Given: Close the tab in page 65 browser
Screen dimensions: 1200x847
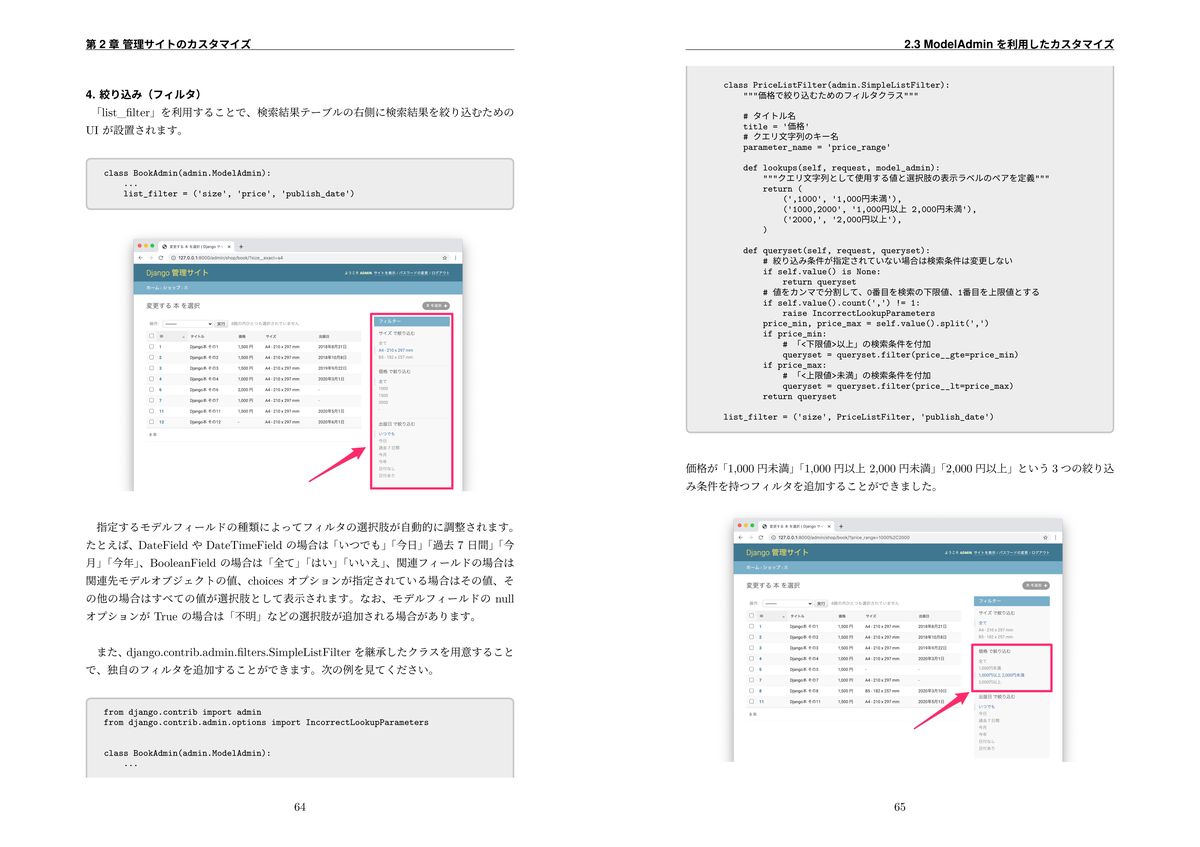Looking at the screenshot, I should [830, 527].
